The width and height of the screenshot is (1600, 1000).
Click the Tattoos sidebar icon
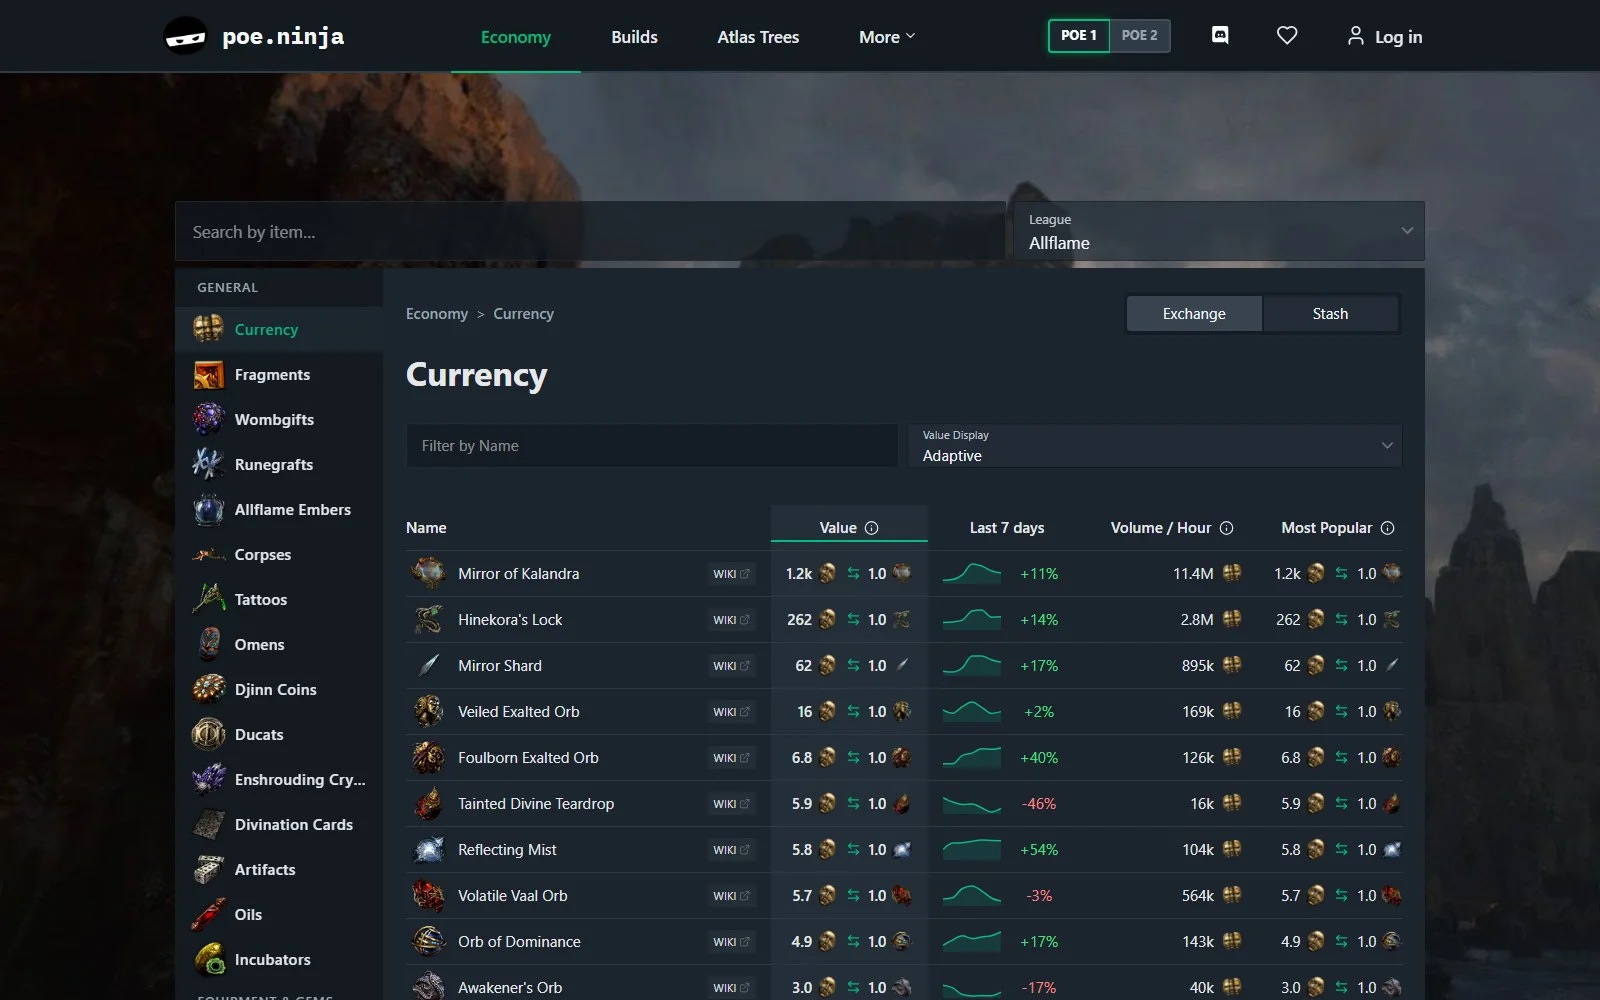point(208,599)
